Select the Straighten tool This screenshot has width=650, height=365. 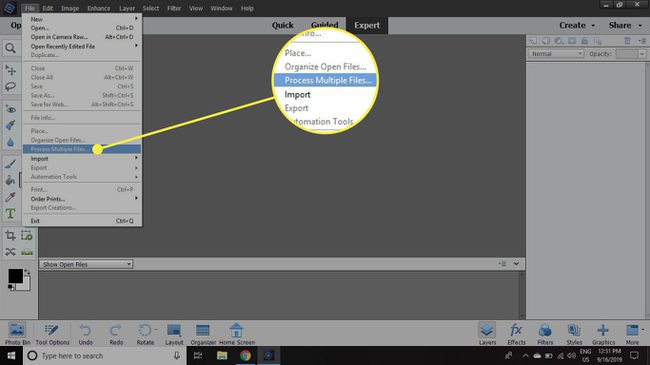27,252
